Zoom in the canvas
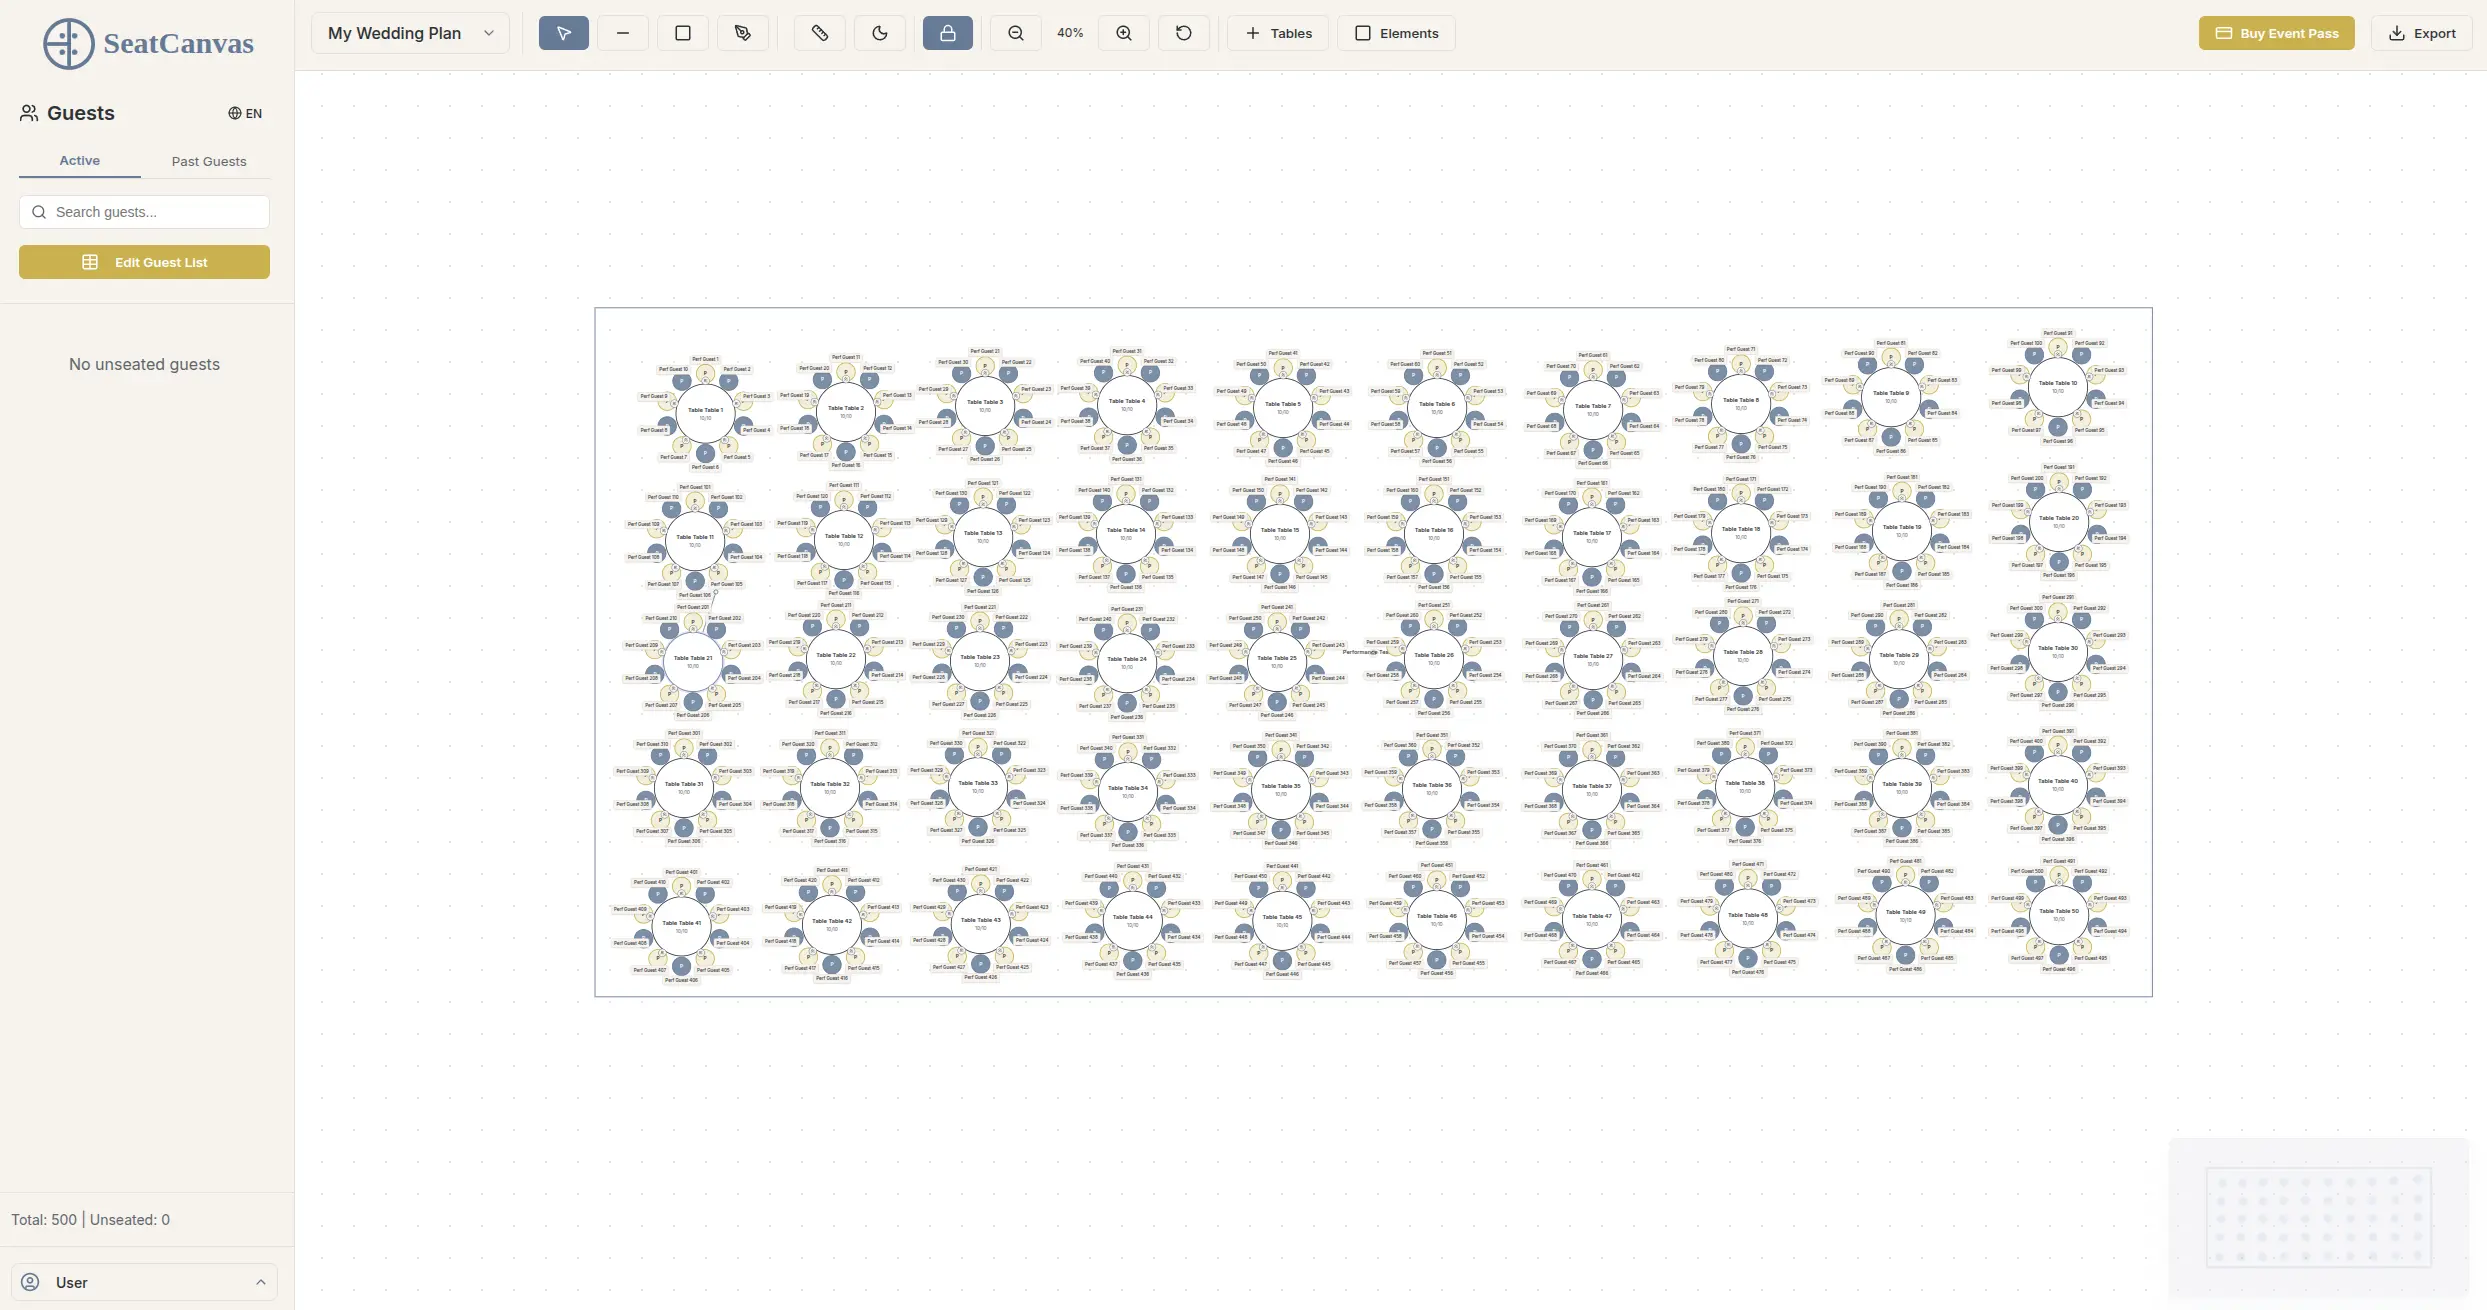The width and height of the screenshot is (2487, 1310). [1124, 33]
